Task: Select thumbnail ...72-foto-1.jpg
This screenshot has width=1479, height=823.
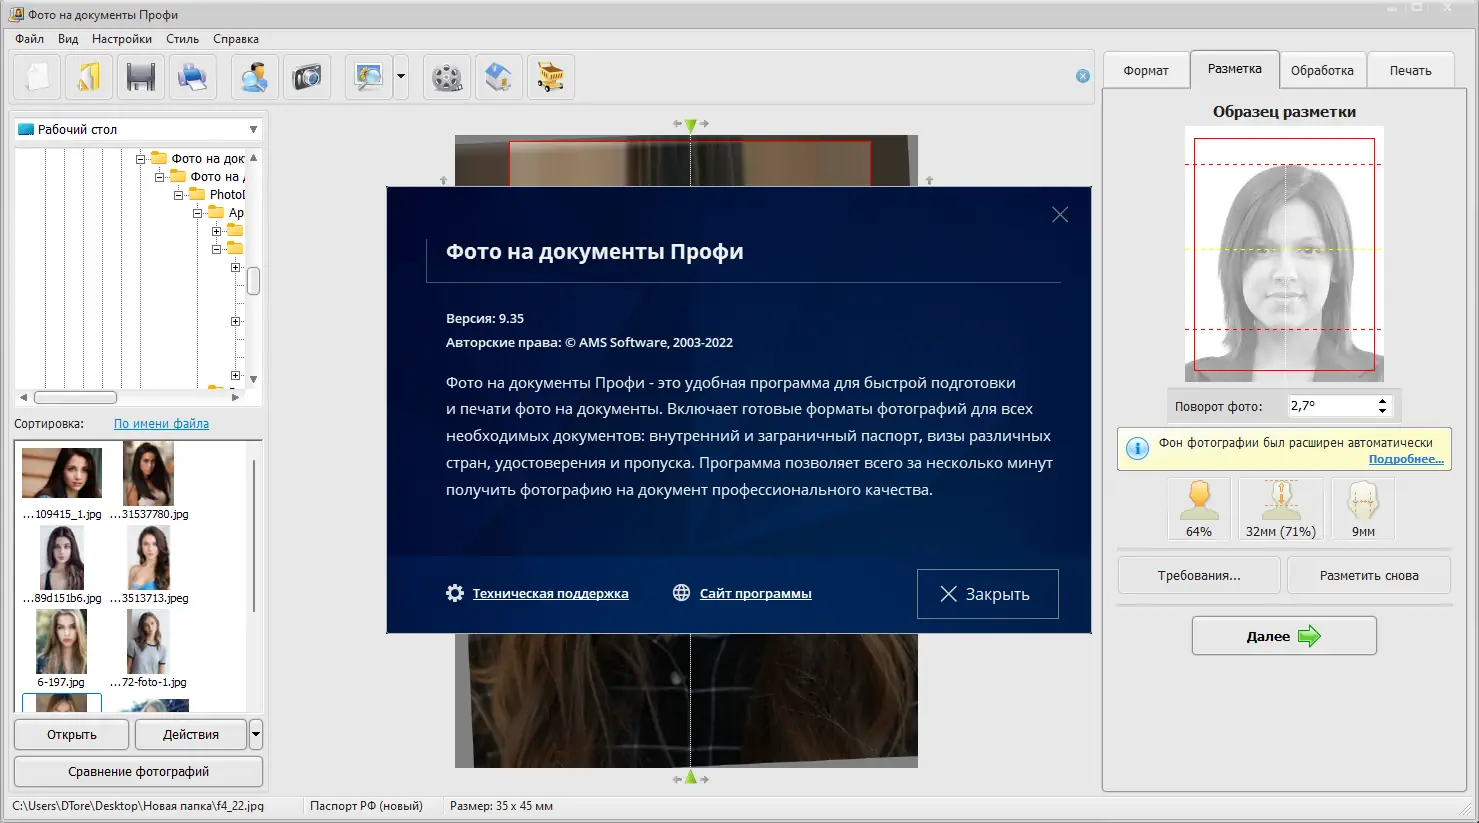Action: (x=148, y=642)
